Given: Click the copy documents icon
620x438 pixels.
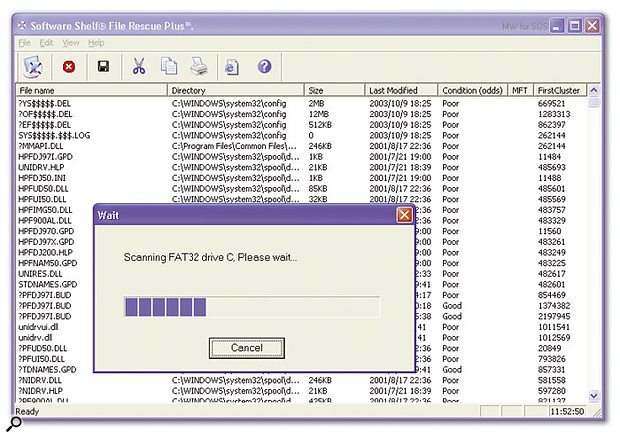Looking at the screenshot, I should coord(169,67).
